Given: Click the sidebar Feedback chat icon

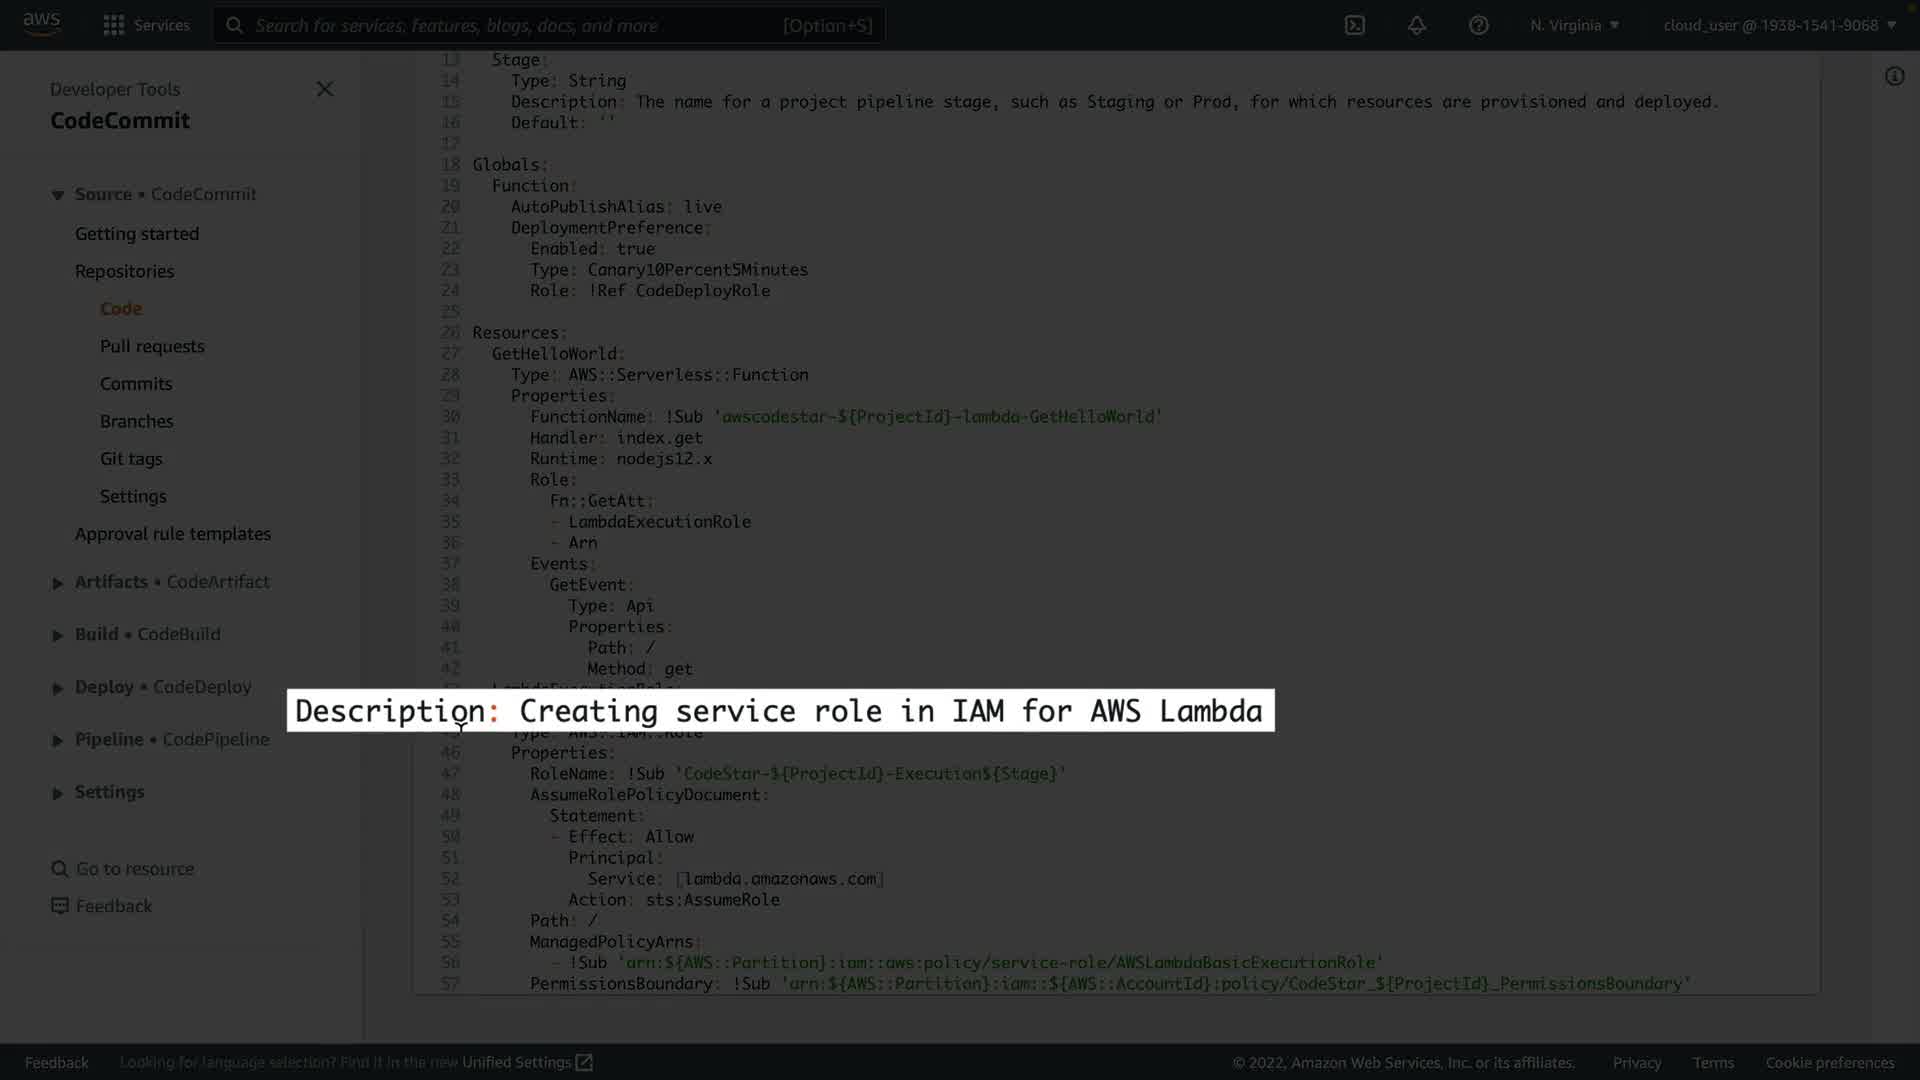Looking at the screenshot, I should [x=60, y=906].
